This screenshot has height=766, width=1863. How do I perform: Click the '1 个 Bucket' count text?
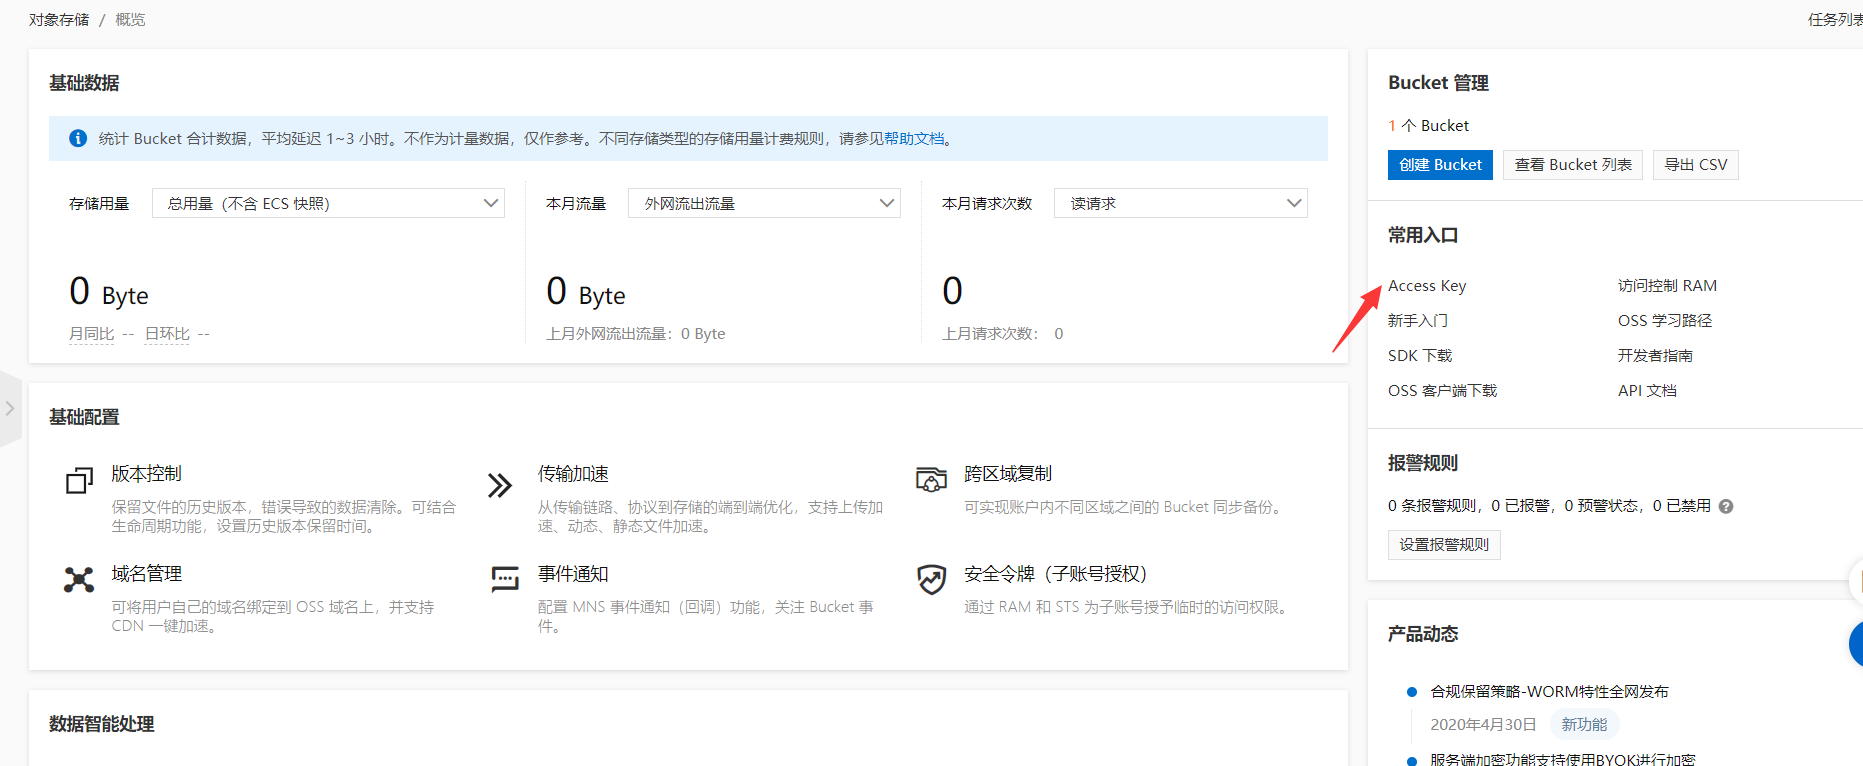(1428, 126)
